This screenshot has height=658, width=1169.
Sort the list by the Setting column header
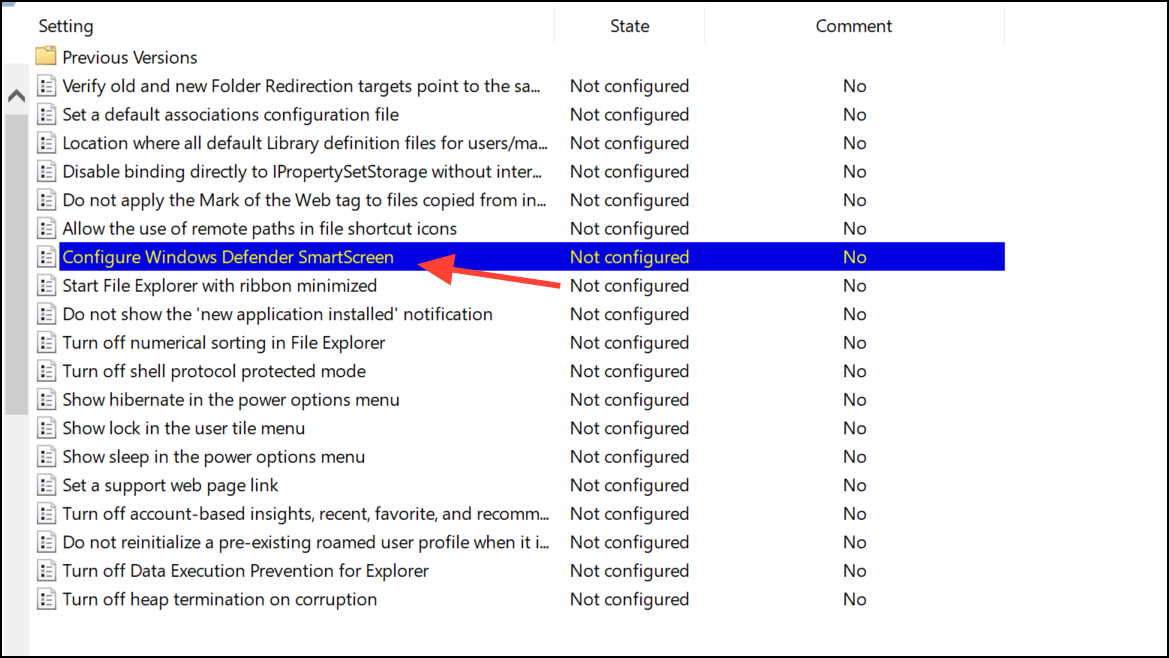tap(66, 26)
